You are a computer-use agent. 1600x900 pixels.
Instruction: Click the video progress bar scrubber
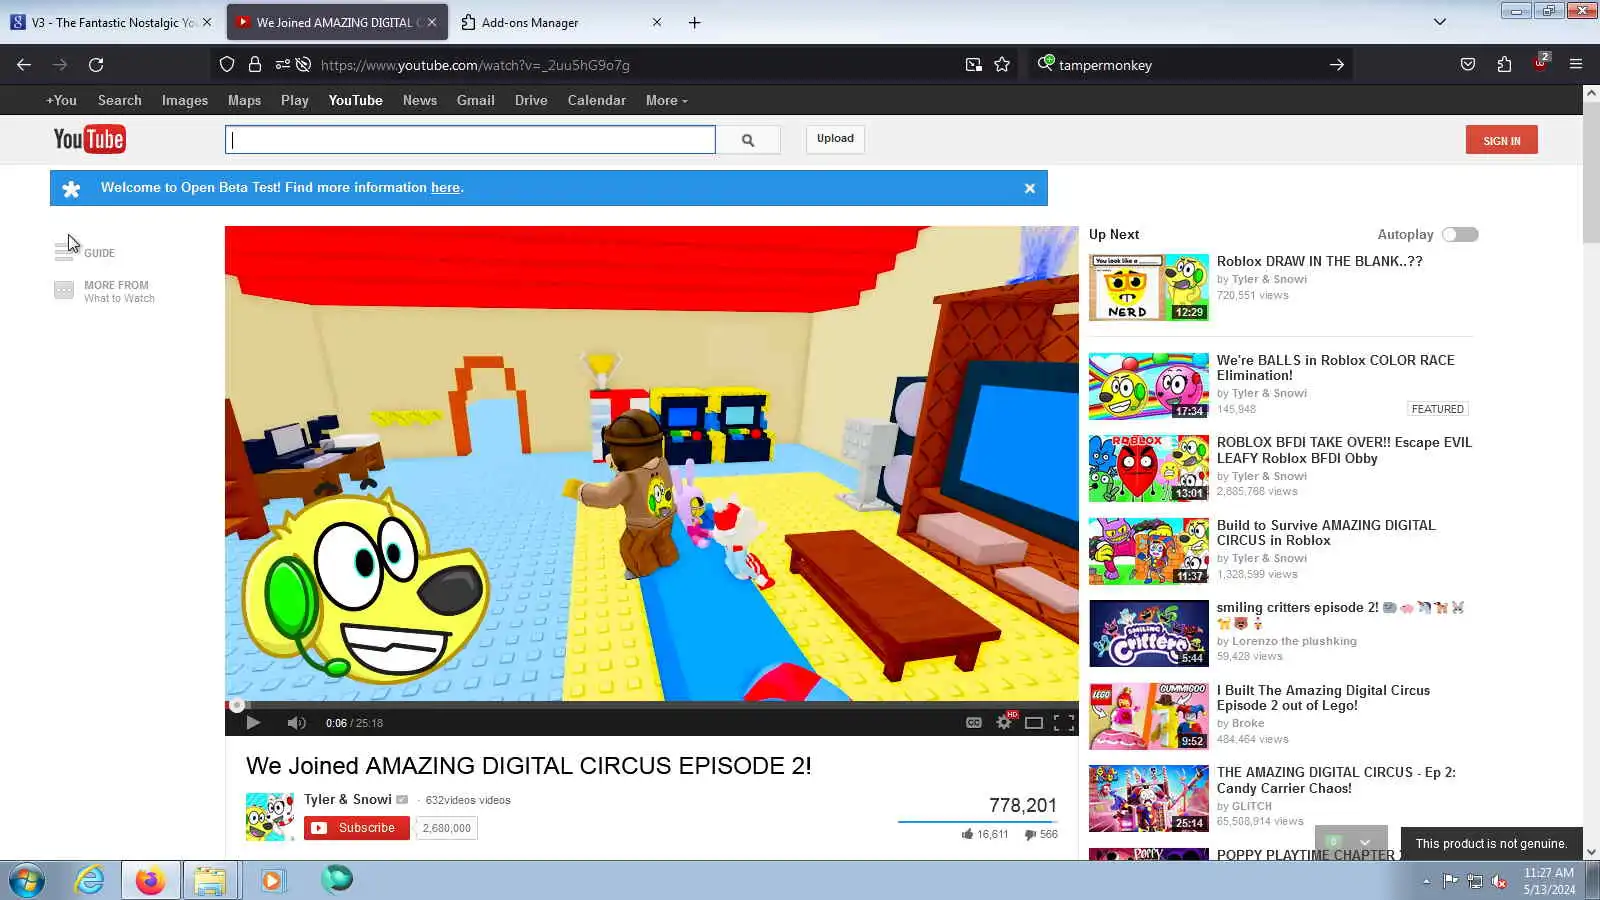coord(237,705)
